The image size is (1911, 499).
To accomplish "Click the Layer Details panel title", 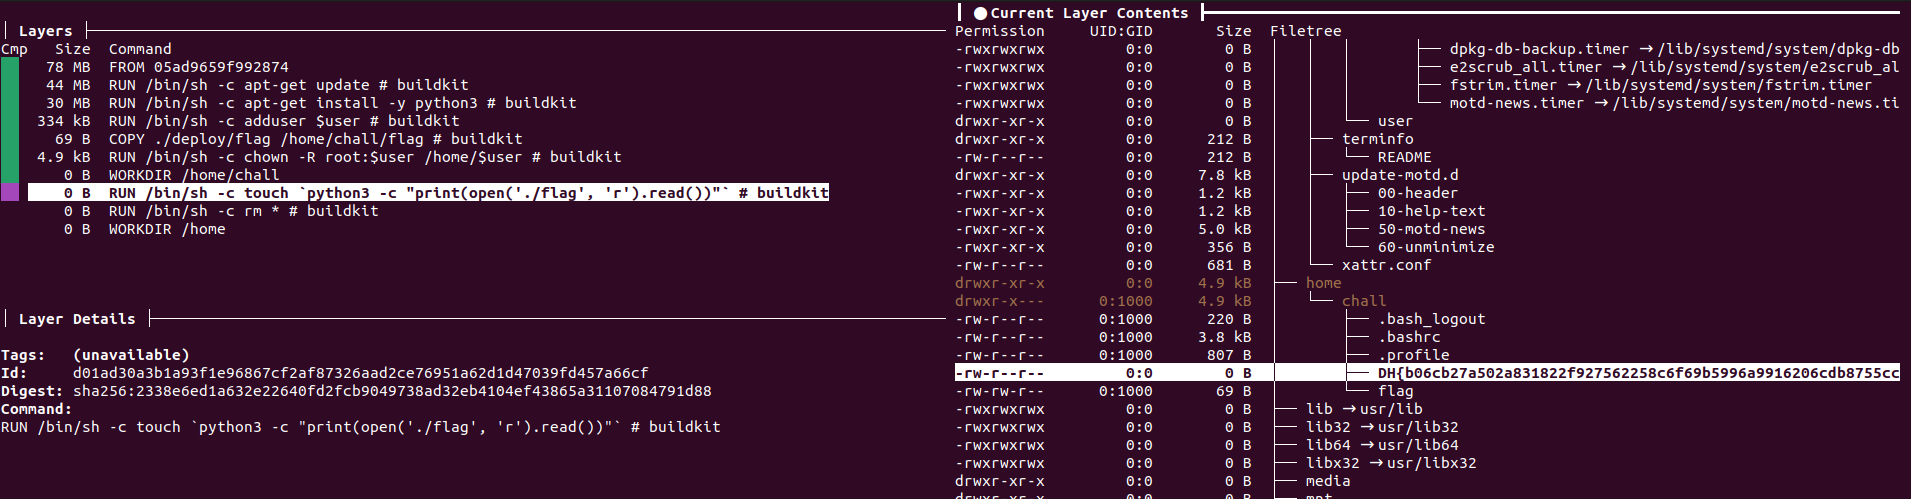I will (77, 319).
